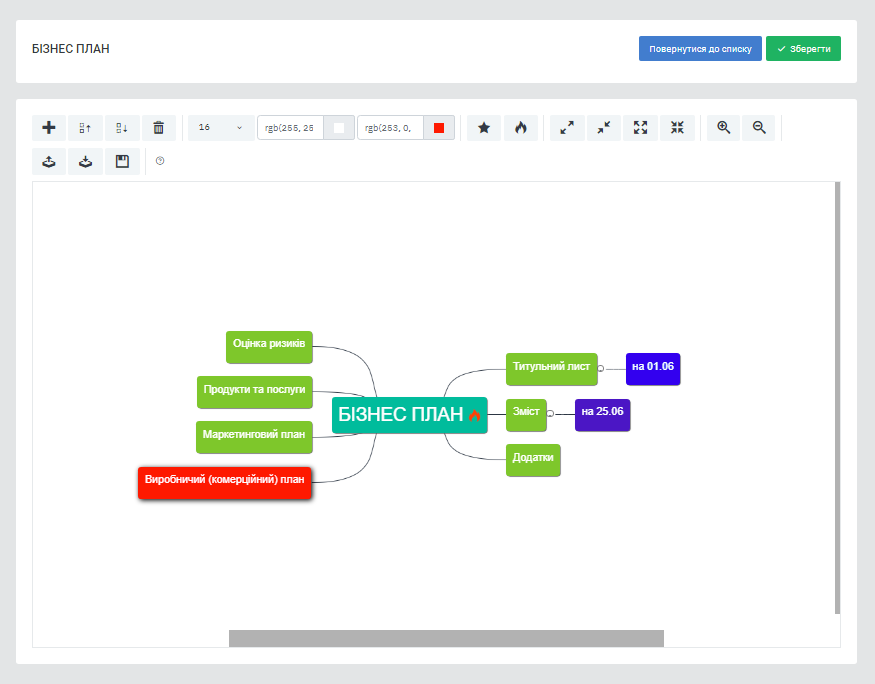Click the red background color swatch
Viewport: 875px width, 684px height.
[x=439, y=128]
